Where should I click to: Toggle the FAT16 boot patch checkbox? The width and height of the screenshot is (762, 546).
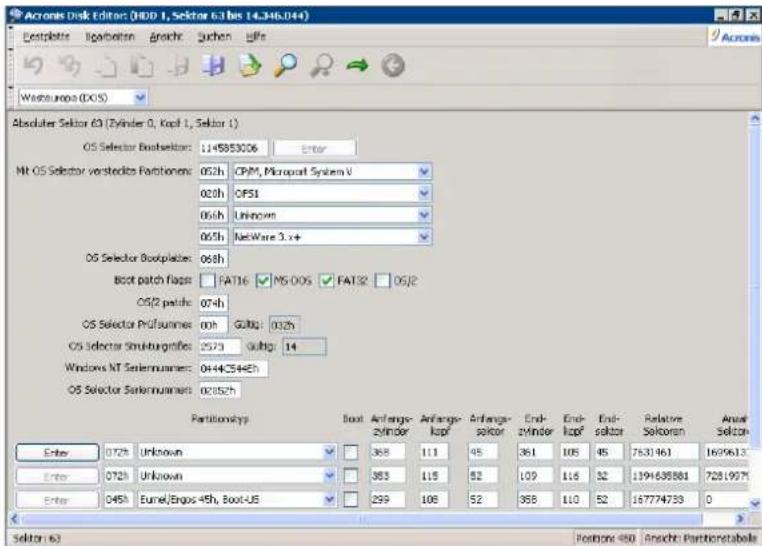208,280
